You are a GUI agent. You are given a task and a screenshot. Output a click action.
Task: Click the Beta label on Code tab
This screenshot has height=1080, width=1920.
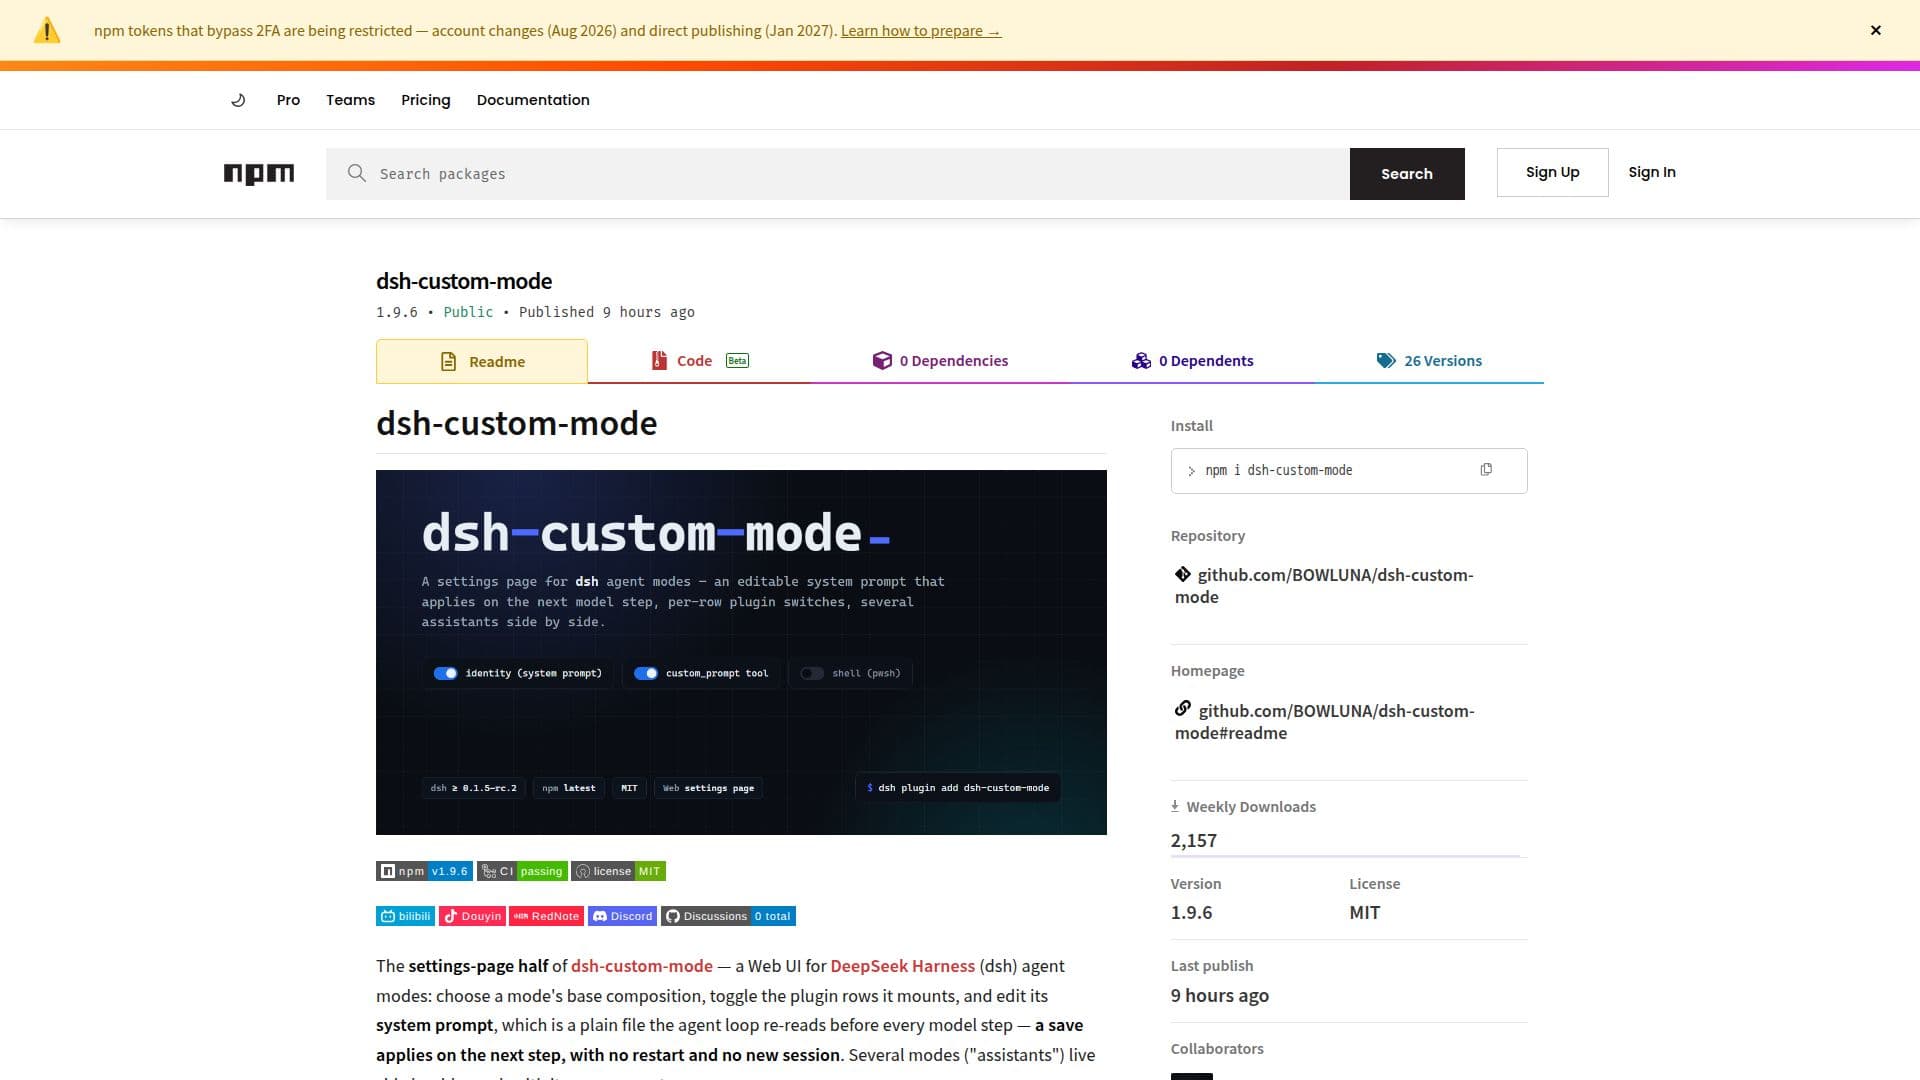[737, 361]
